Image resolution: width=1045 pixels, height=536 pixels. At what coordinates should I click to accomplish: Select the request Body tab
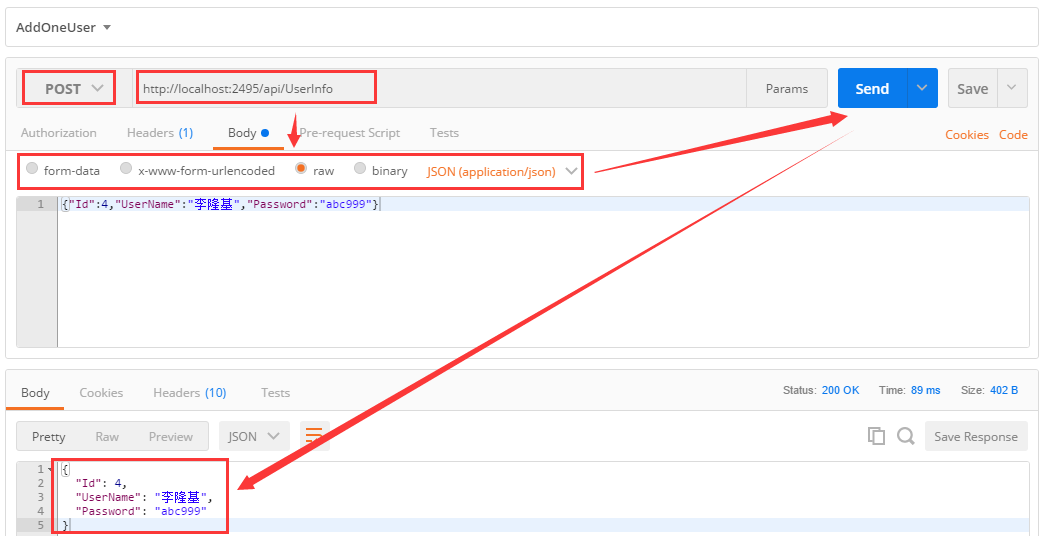click(248, 133)
